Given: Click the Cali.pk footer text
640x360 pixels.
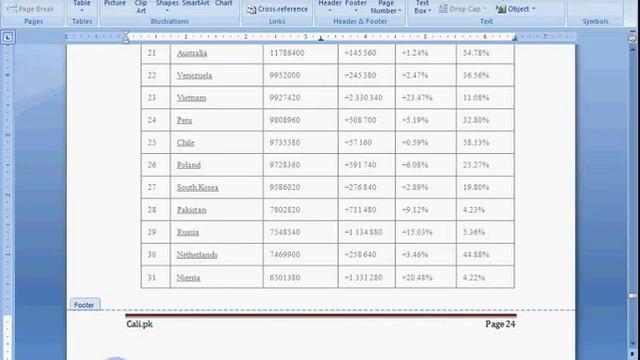Looking at the screenshot, I should click(x=139, y=324).
